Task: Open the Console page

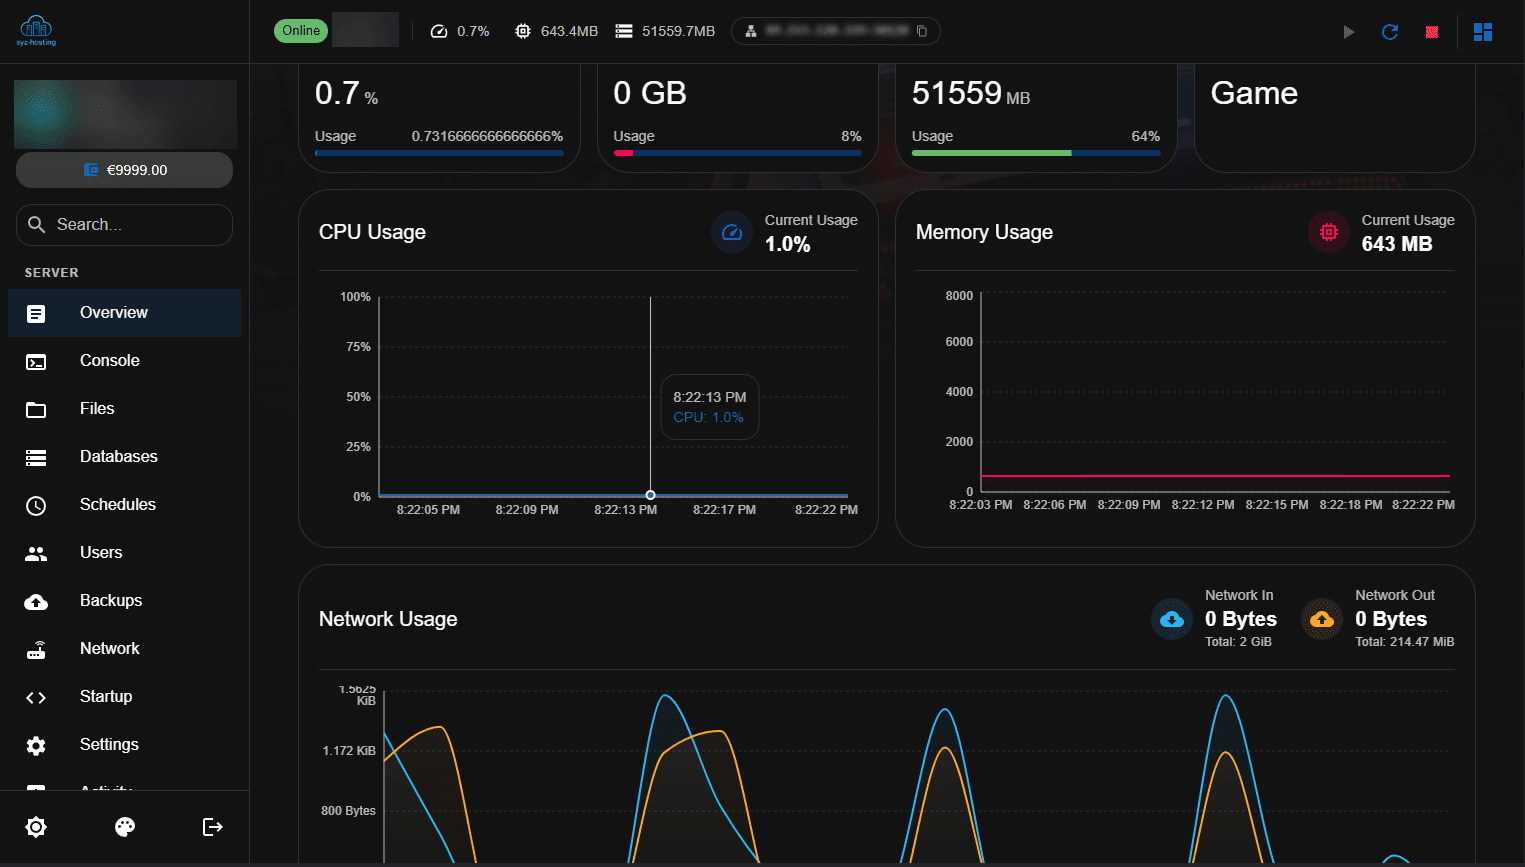Action: point(125,361)
